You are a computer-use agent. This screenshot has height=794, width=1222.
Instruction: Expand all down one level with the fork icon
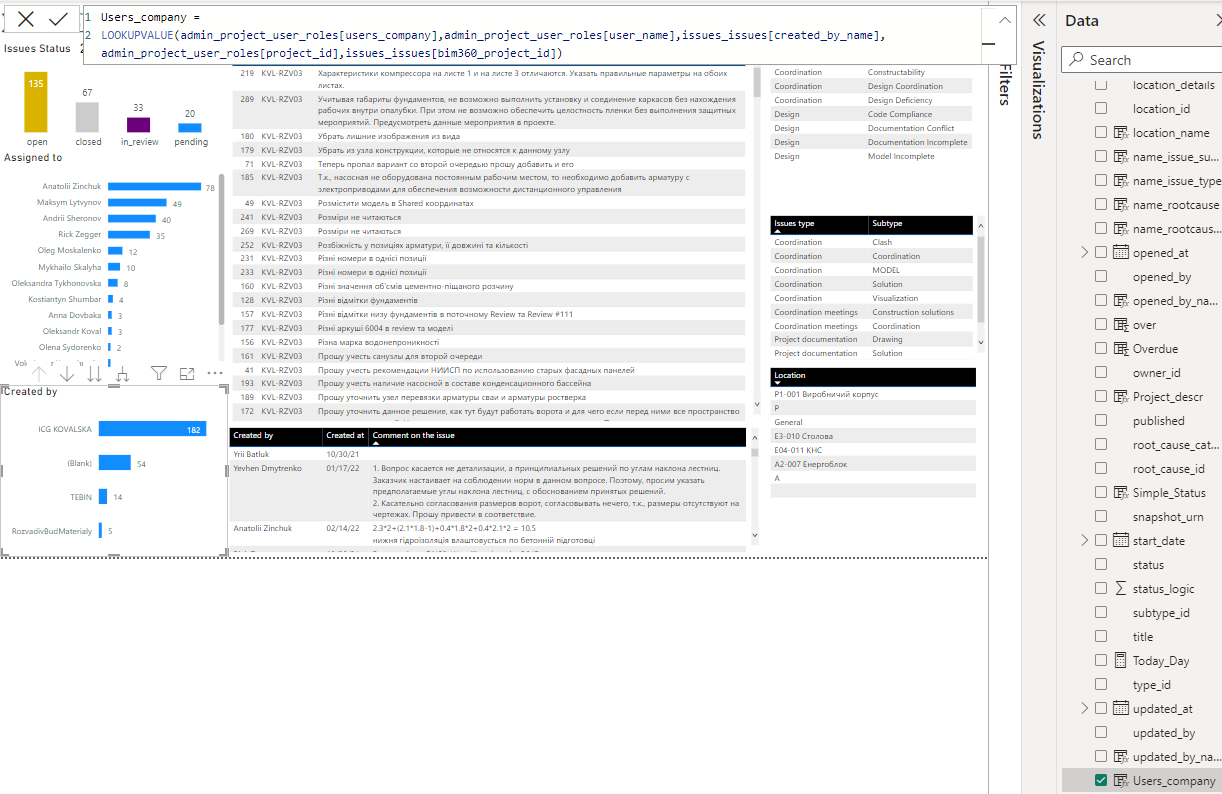[123, 374]
